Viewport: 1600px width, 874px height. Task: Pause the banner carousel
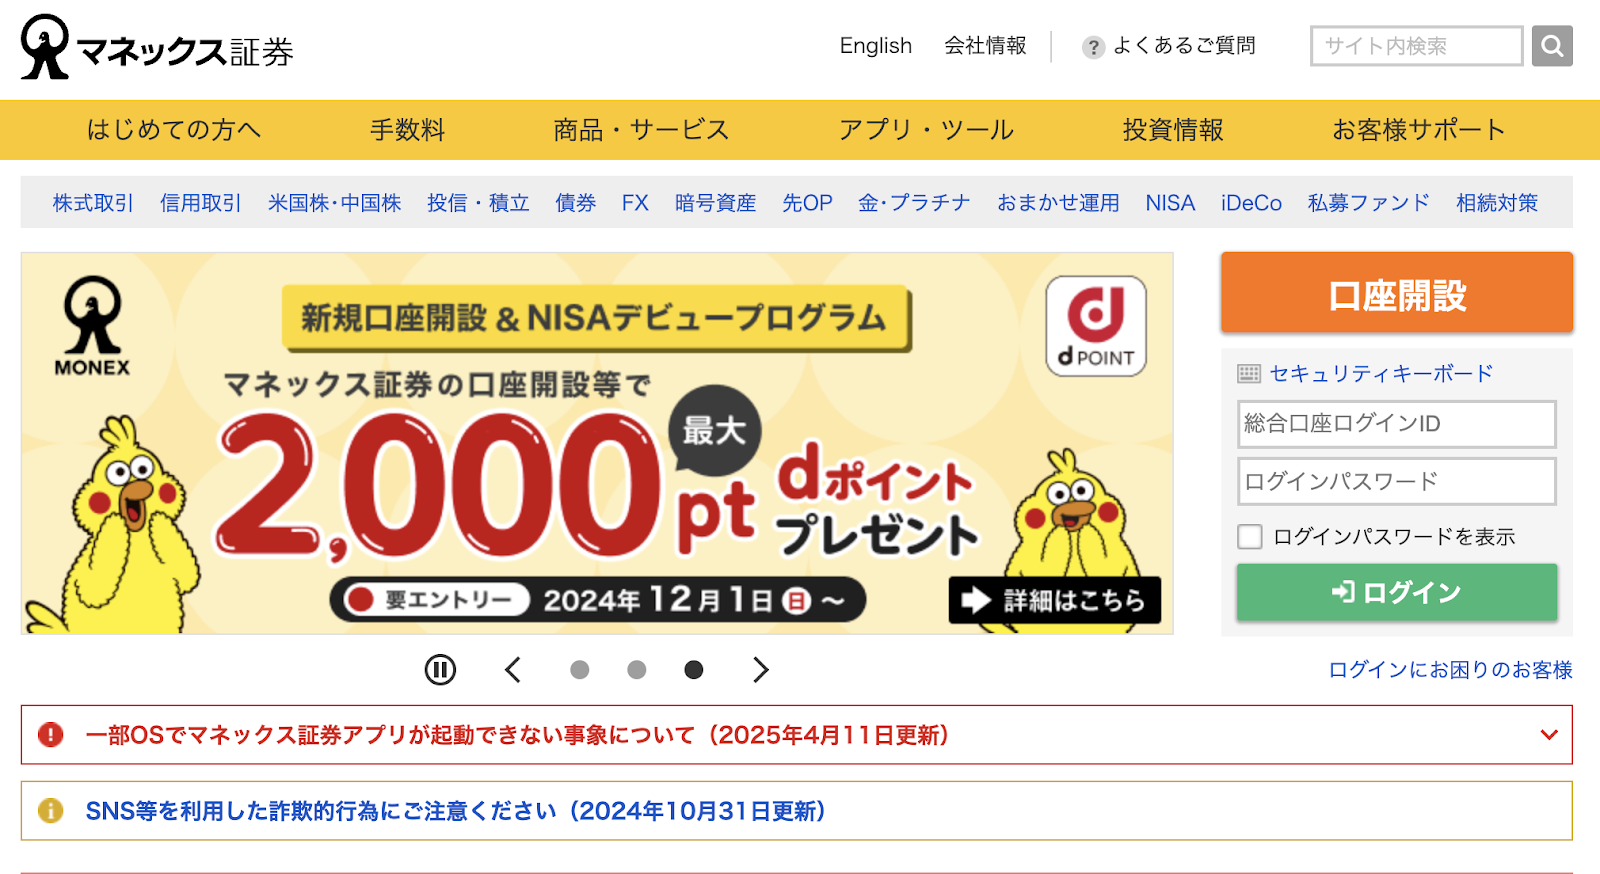click(440, 669)
